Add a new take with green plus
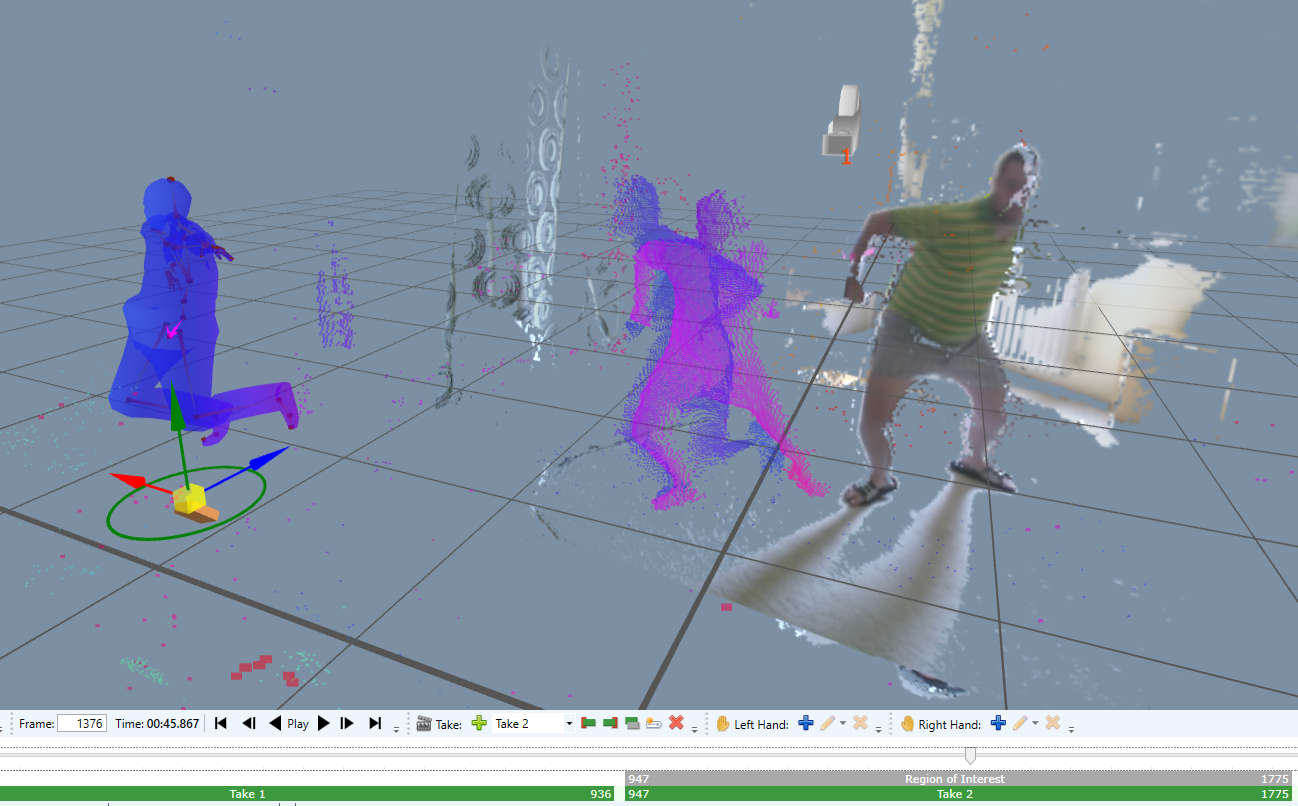1298x806 pixels. click(479, 723)
